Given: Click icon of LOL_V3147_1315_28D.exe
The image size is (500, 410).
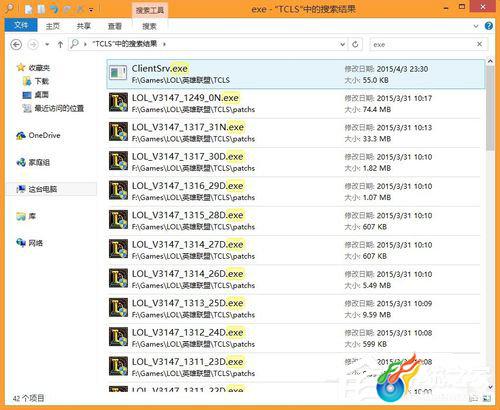Looking at the screenshot, I should pos(118,219).
